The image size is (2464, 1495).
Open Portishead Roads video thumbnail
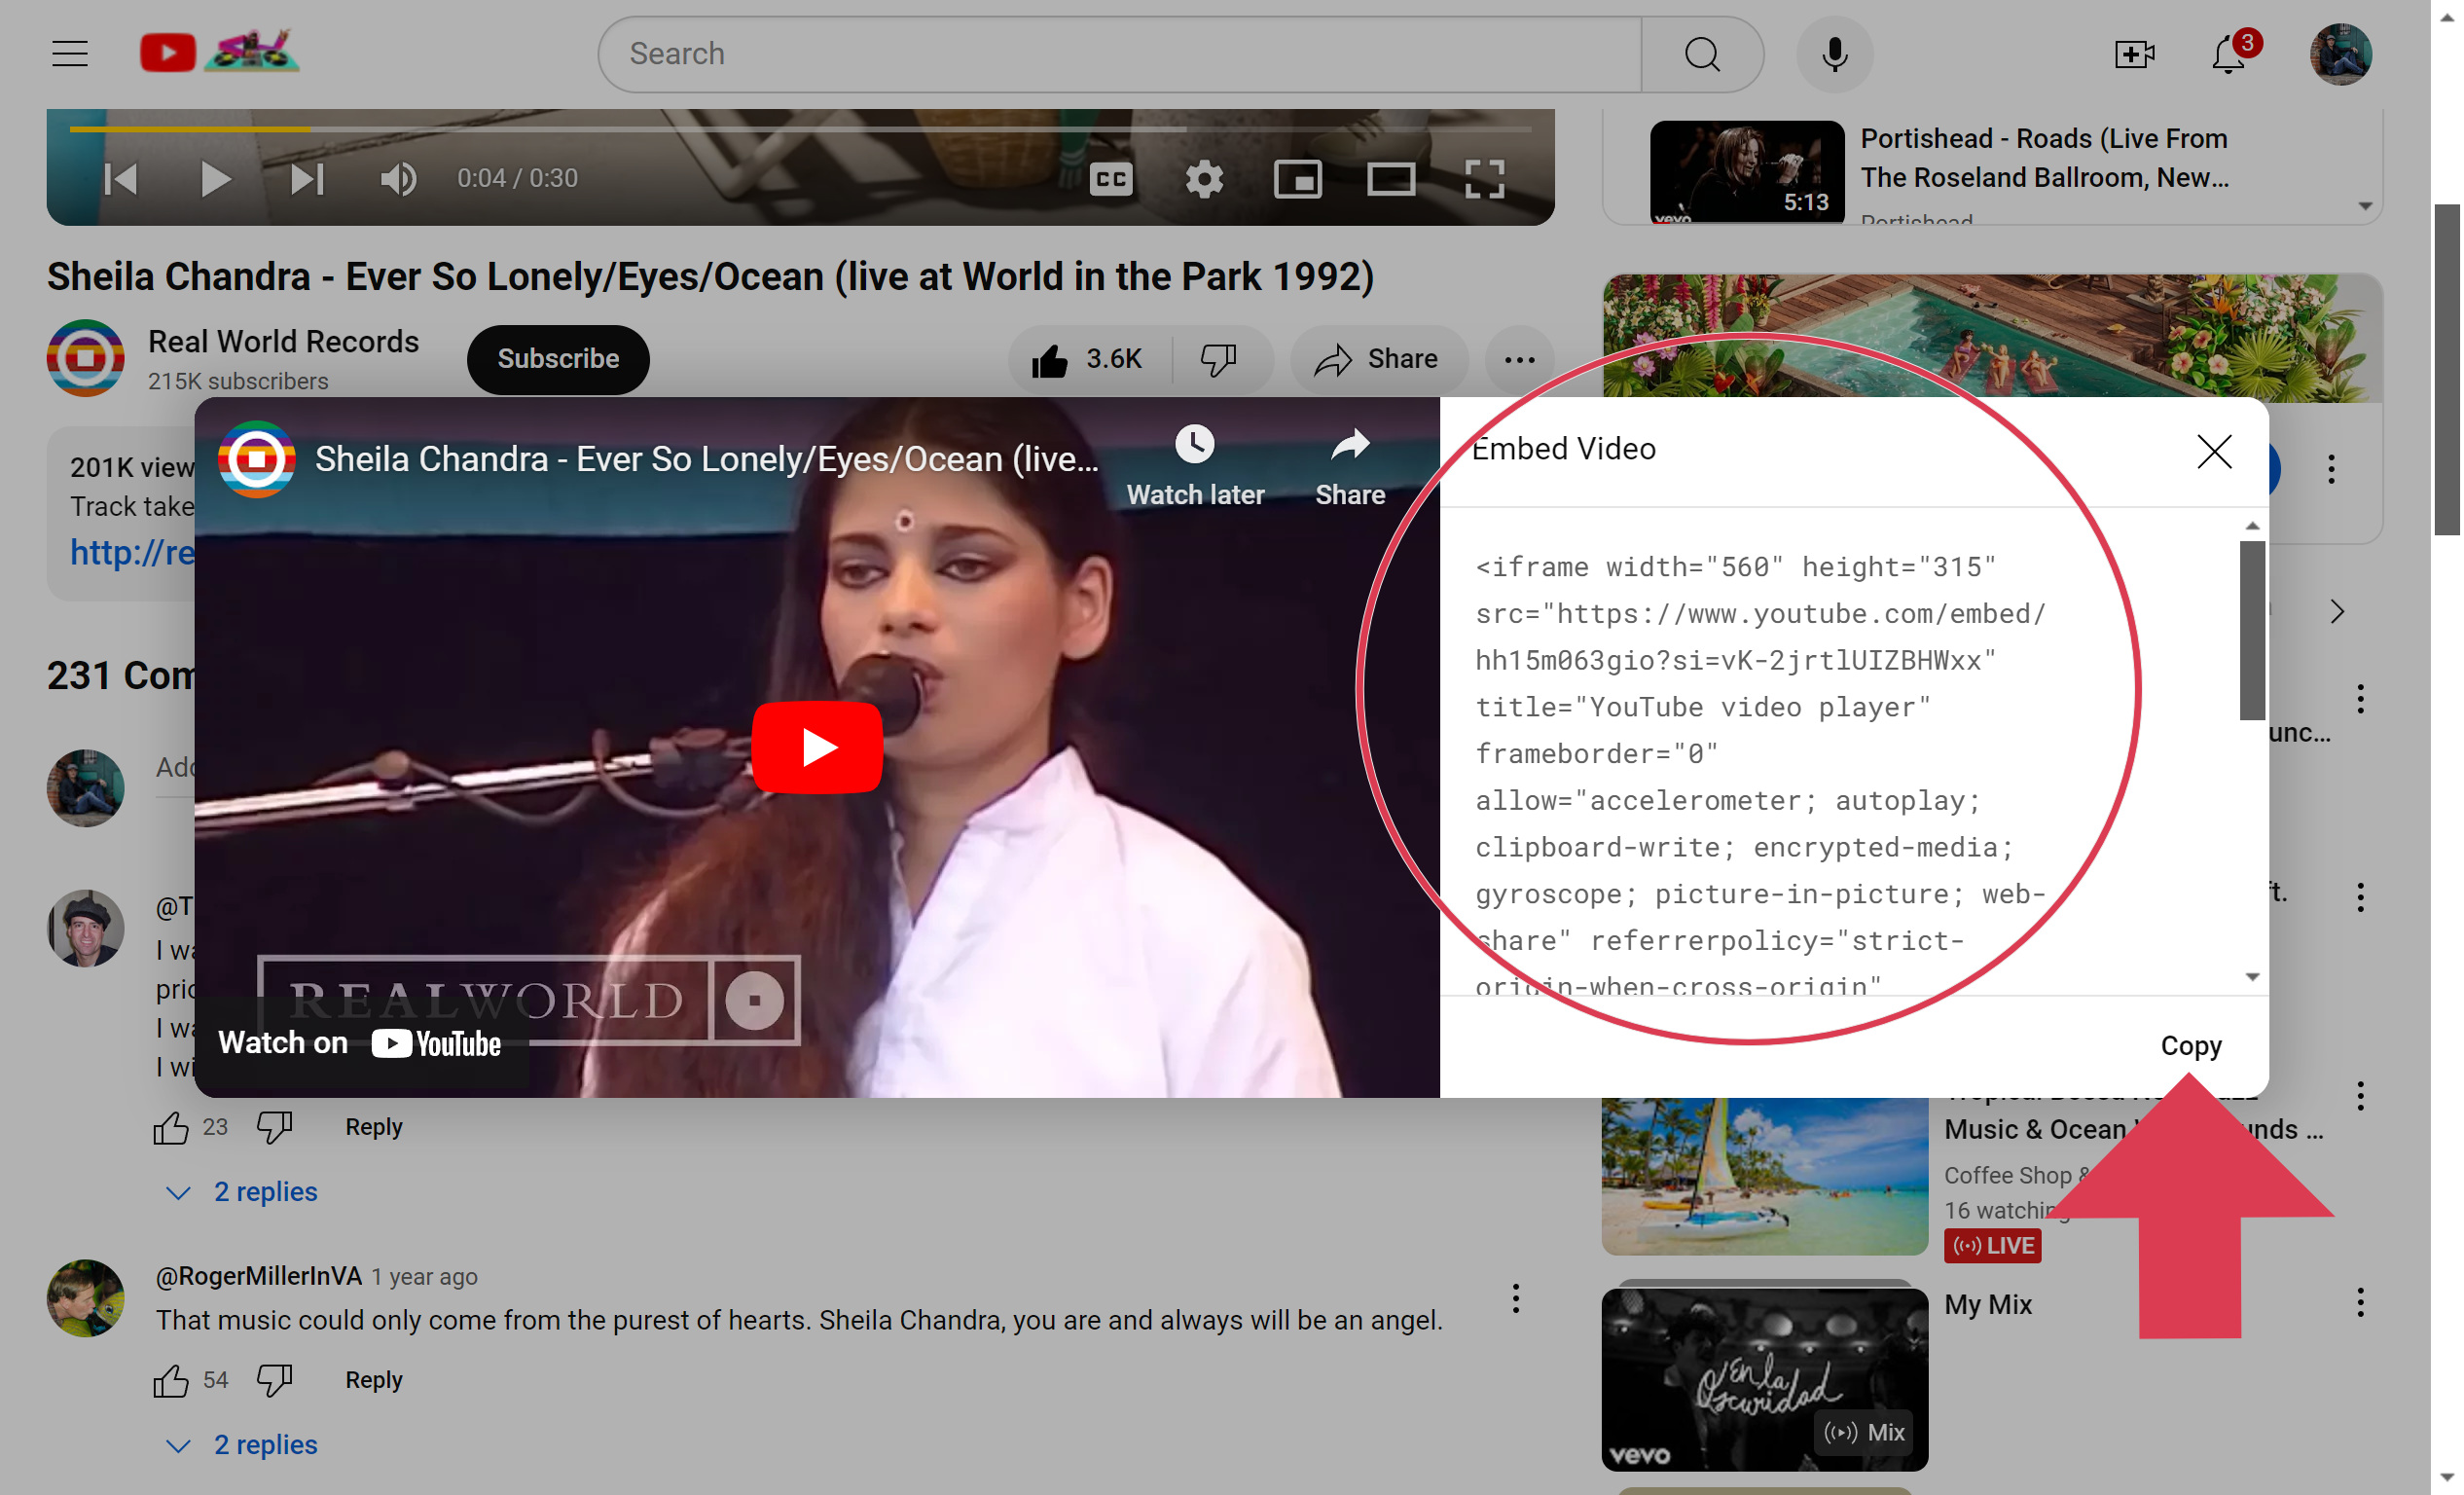click(1746, 172)
